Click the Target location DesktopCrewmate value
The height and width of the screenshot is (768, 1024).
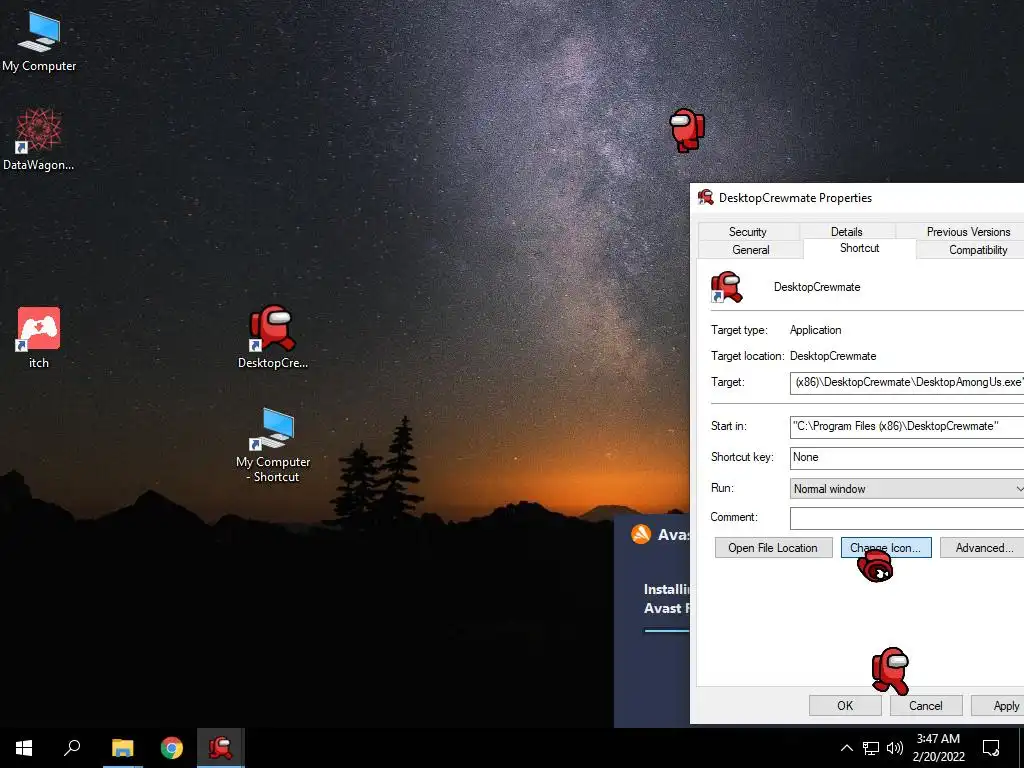pyautogui.click(x=833, y=356)
